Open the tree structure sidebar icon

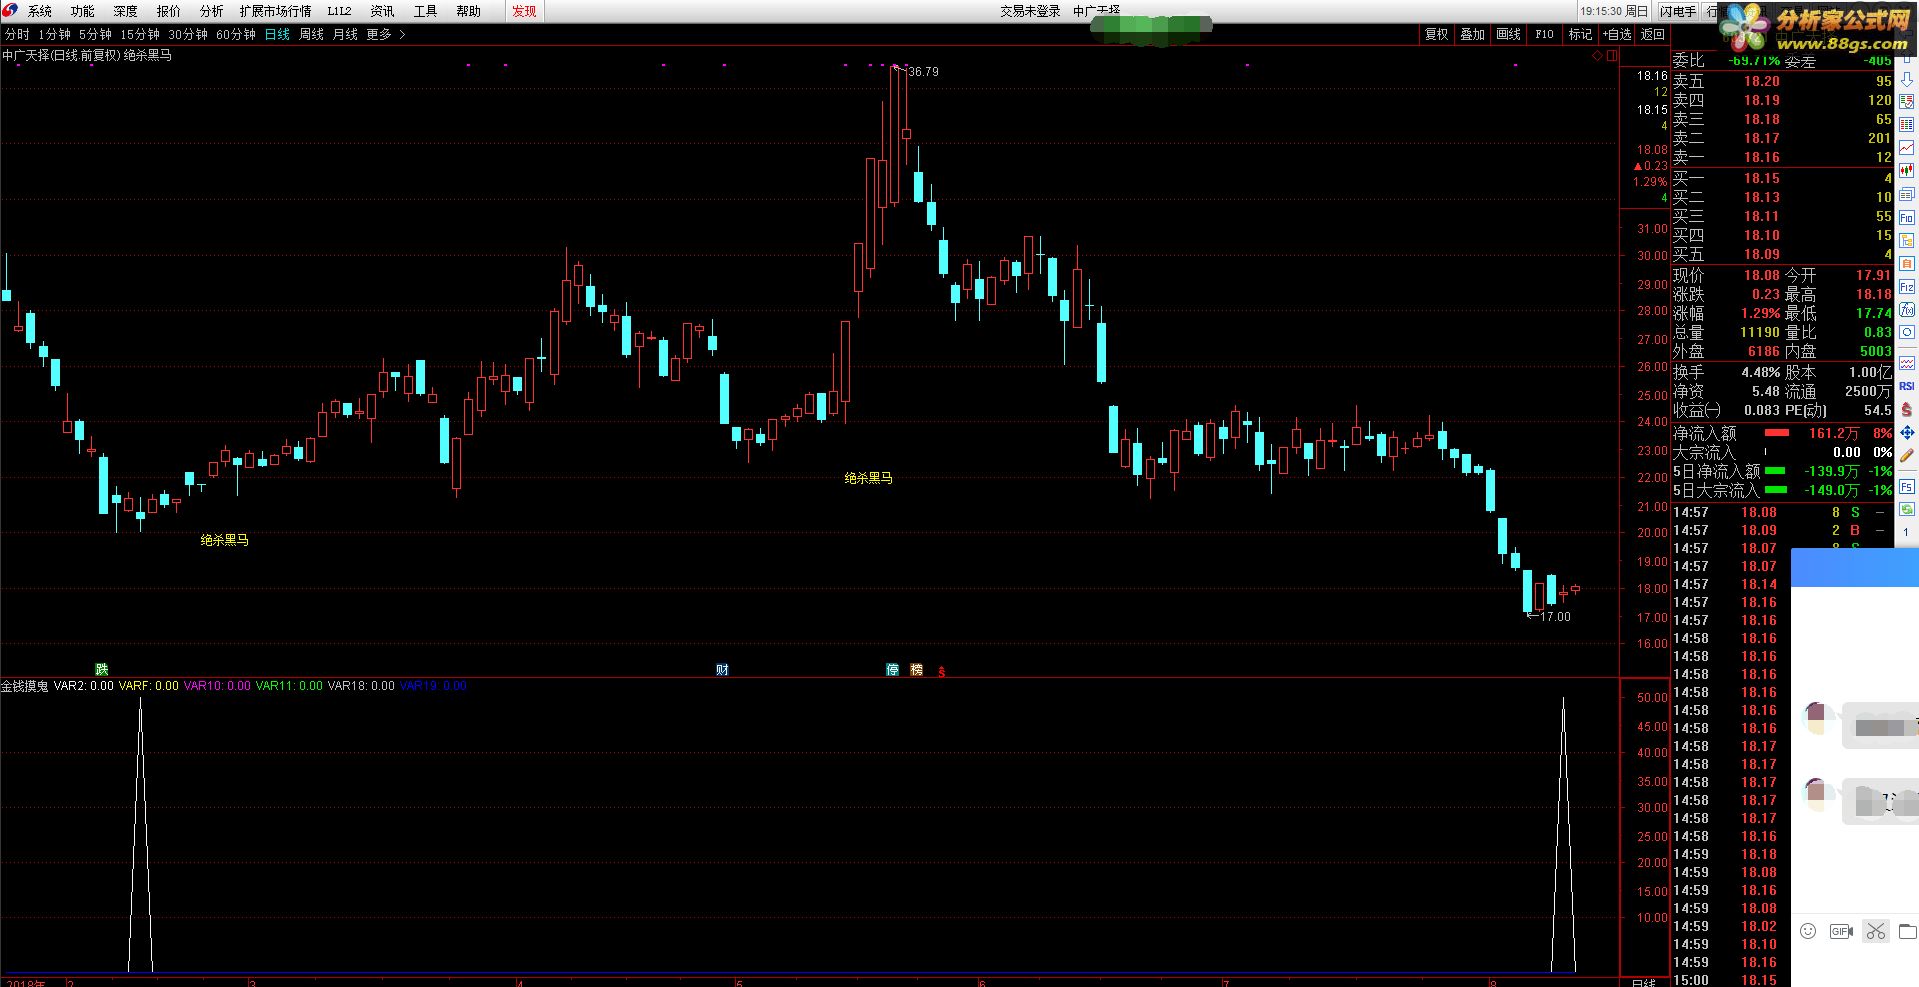1907,240
